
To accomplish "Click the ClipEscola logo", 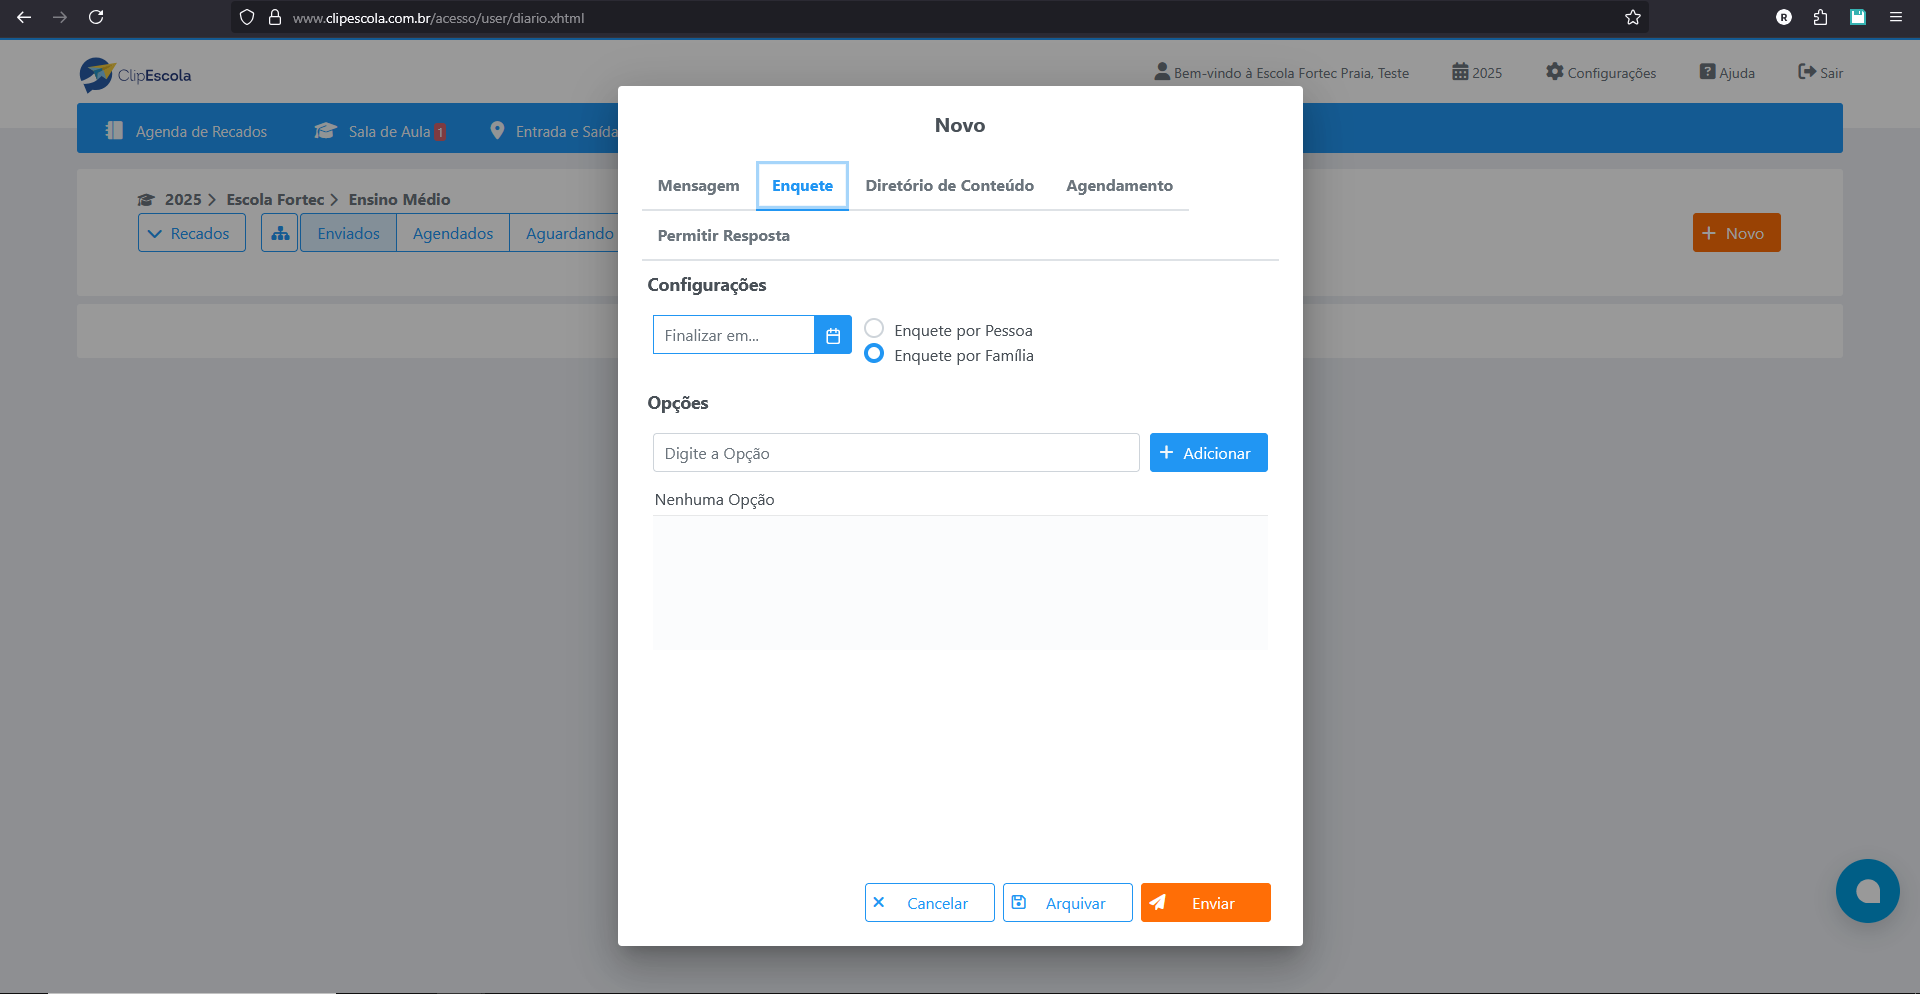I will click(x=136, y=75).
